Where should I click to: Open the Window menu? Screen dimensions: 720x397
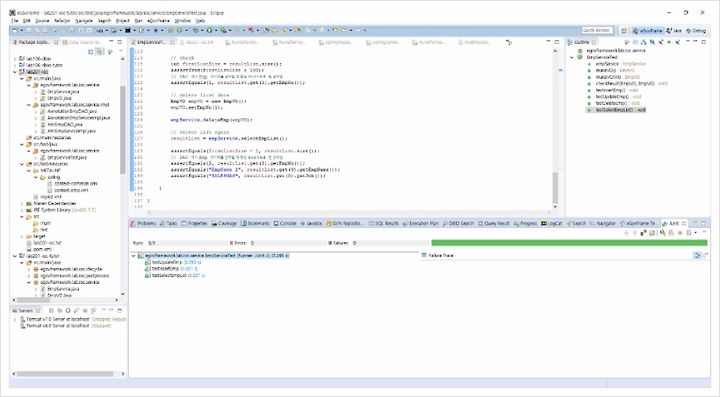182,21
